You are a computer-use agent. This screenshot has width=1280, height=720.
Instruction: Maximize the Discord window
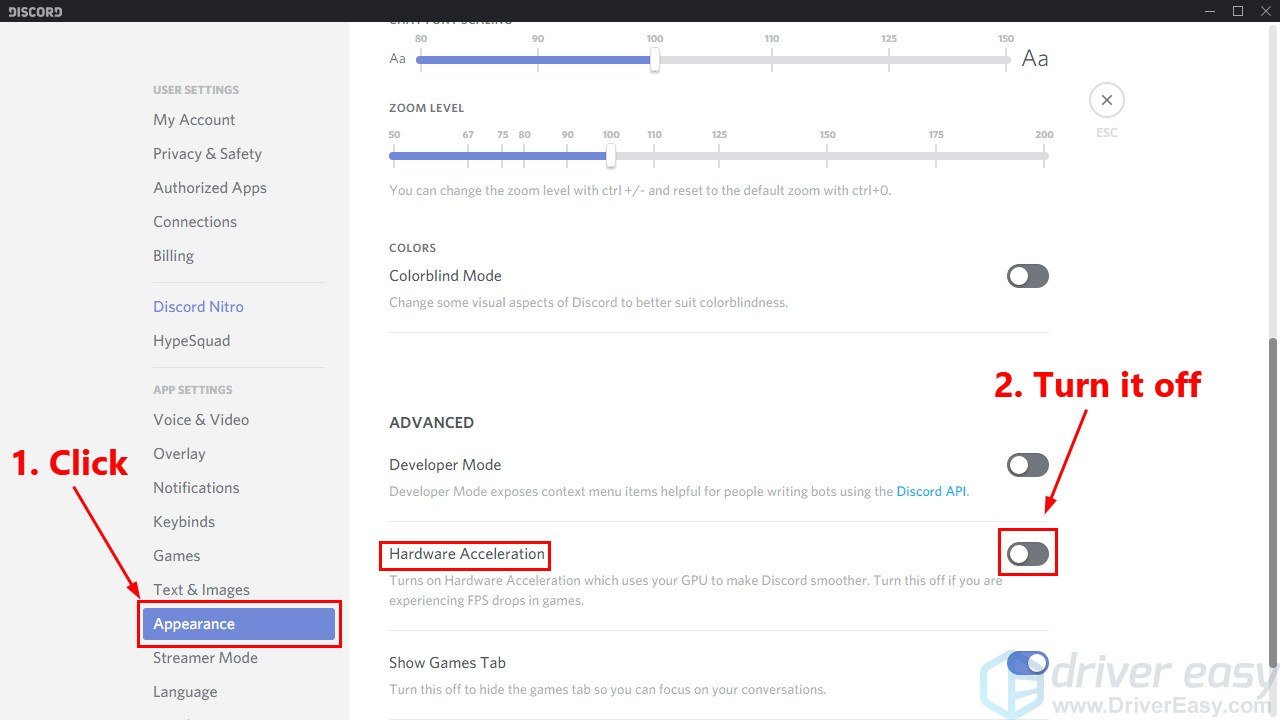pyautogui.click(x=1237, y=11)
